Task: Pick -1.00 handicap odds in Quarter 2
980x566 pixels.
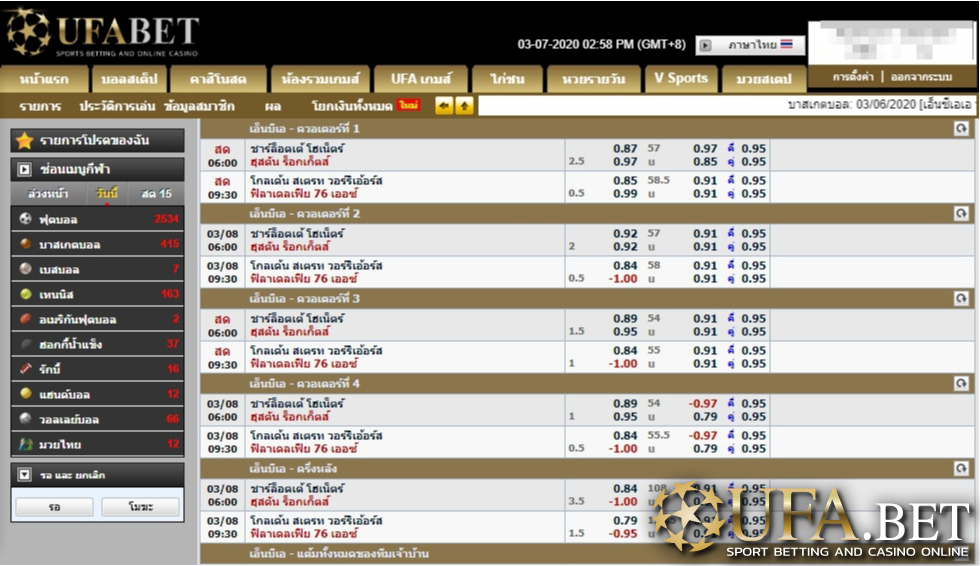Action: [623, 279]
